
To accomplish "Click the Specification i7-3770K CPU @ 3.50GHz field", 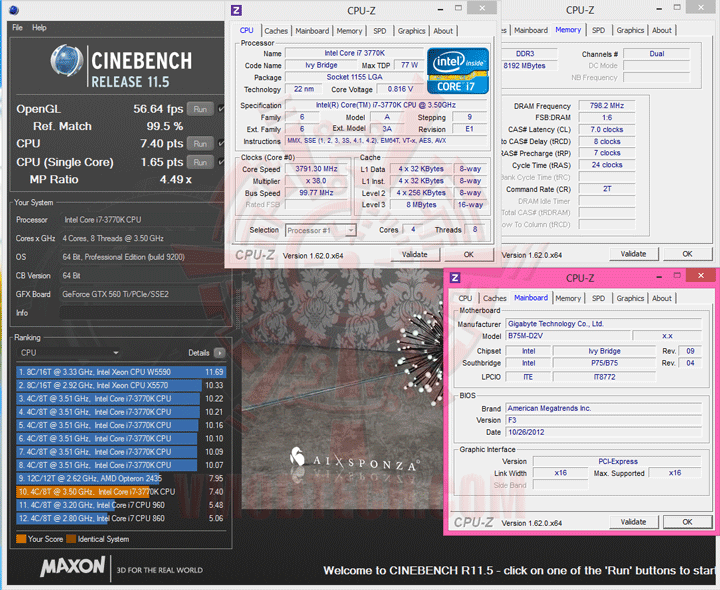I will click(386, 105).
